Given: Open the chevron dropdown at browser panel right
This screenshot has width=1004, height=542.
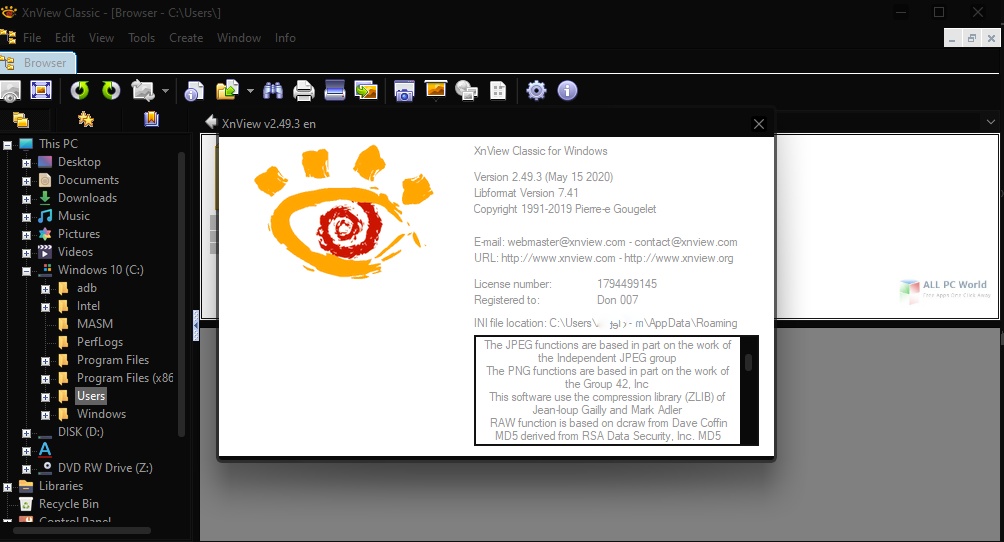Looking at the screenshot, I should click(x=991, y=122).
